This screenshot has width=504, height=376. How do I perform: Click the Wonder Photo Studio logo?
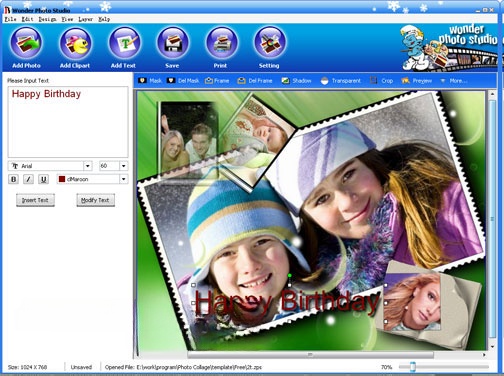(x=449, y=47)
